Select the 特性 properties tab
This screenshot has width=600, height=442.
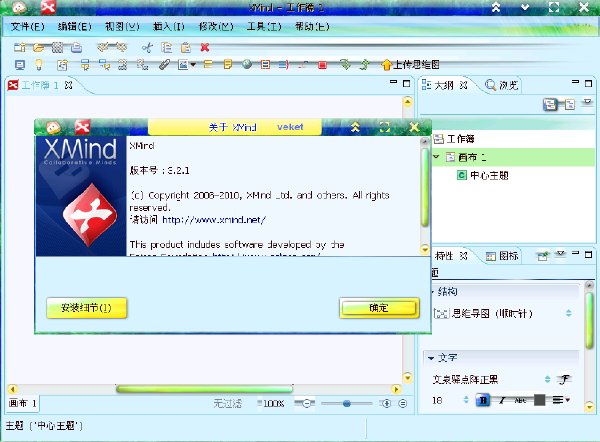444,256
